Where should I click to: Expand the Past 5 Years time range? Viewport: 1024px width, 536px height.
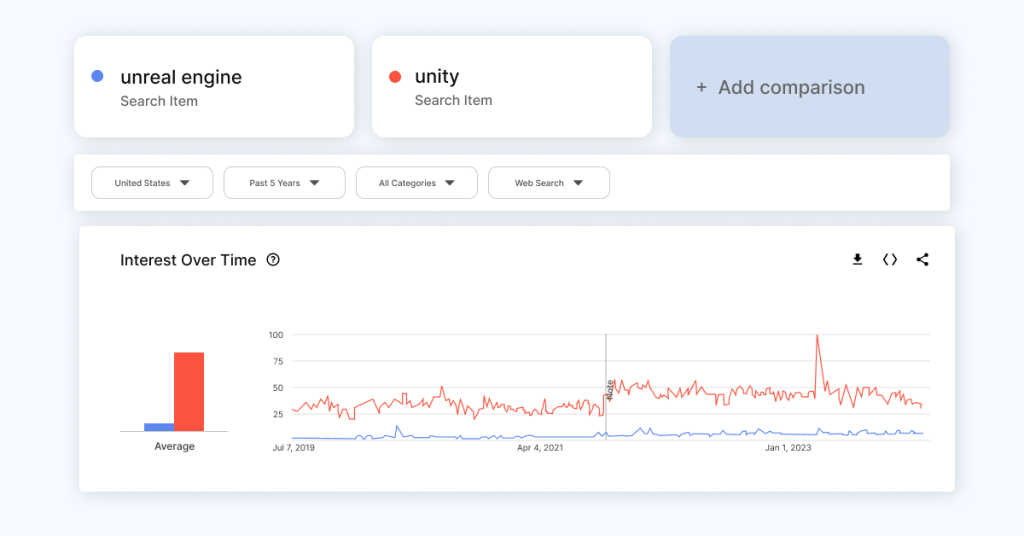(x=284, y=183)
